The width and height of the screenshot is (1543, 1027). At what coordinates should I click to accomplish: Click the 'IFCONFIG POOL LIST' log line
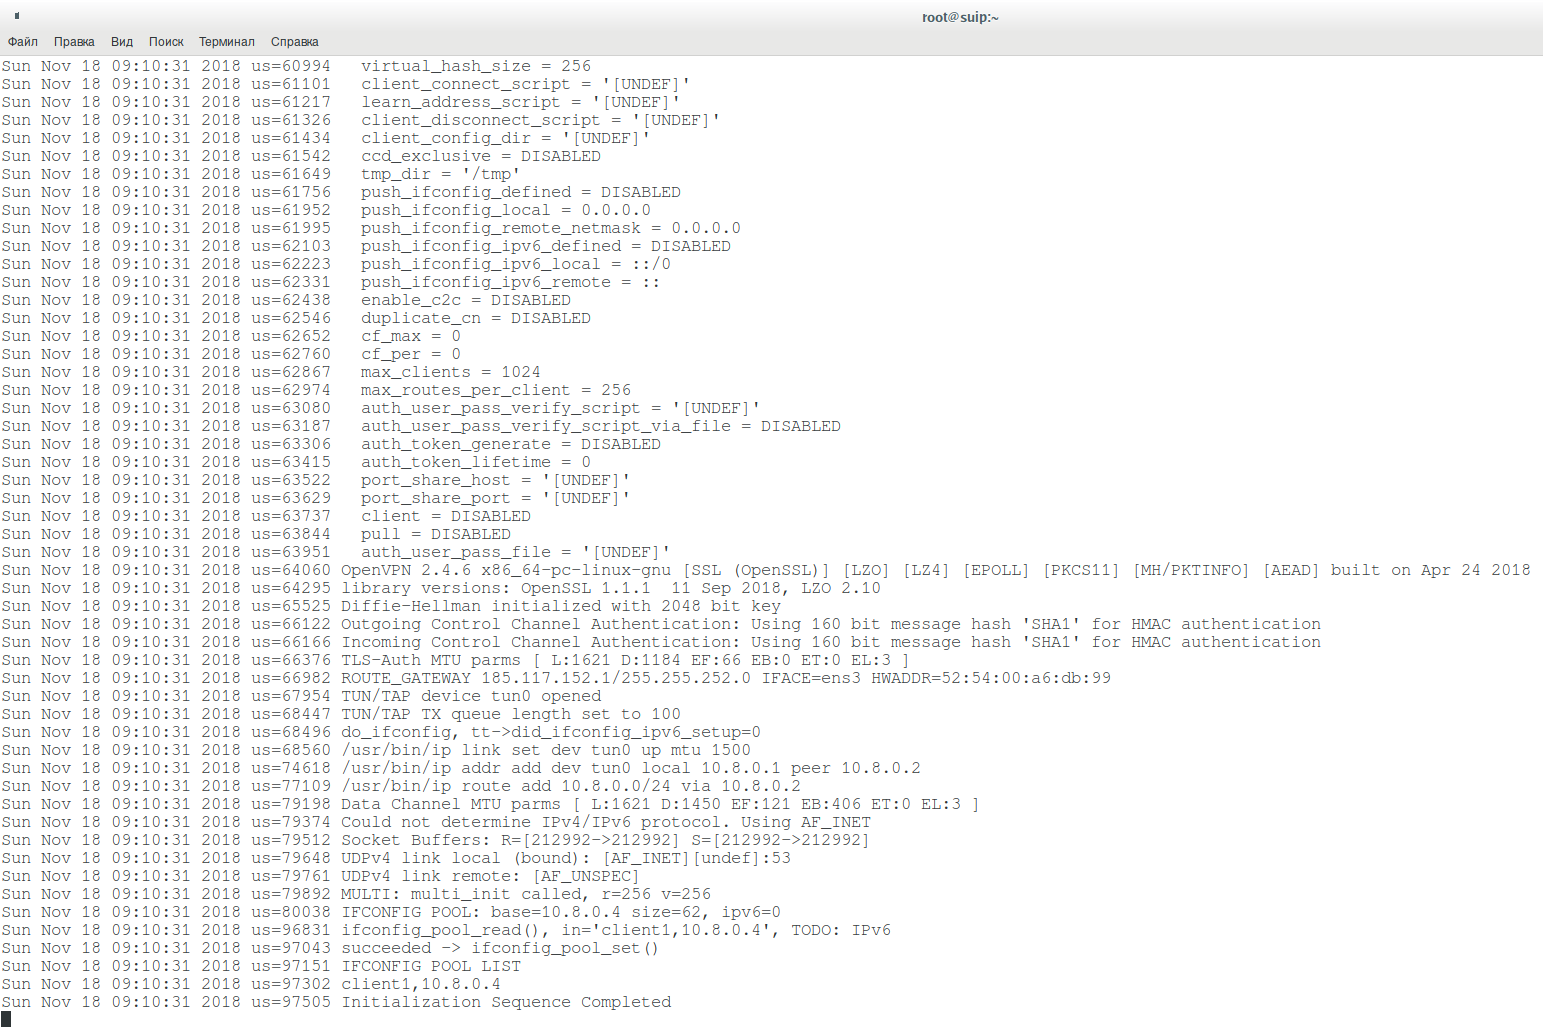pyautogui.click(x=431, y=966)
